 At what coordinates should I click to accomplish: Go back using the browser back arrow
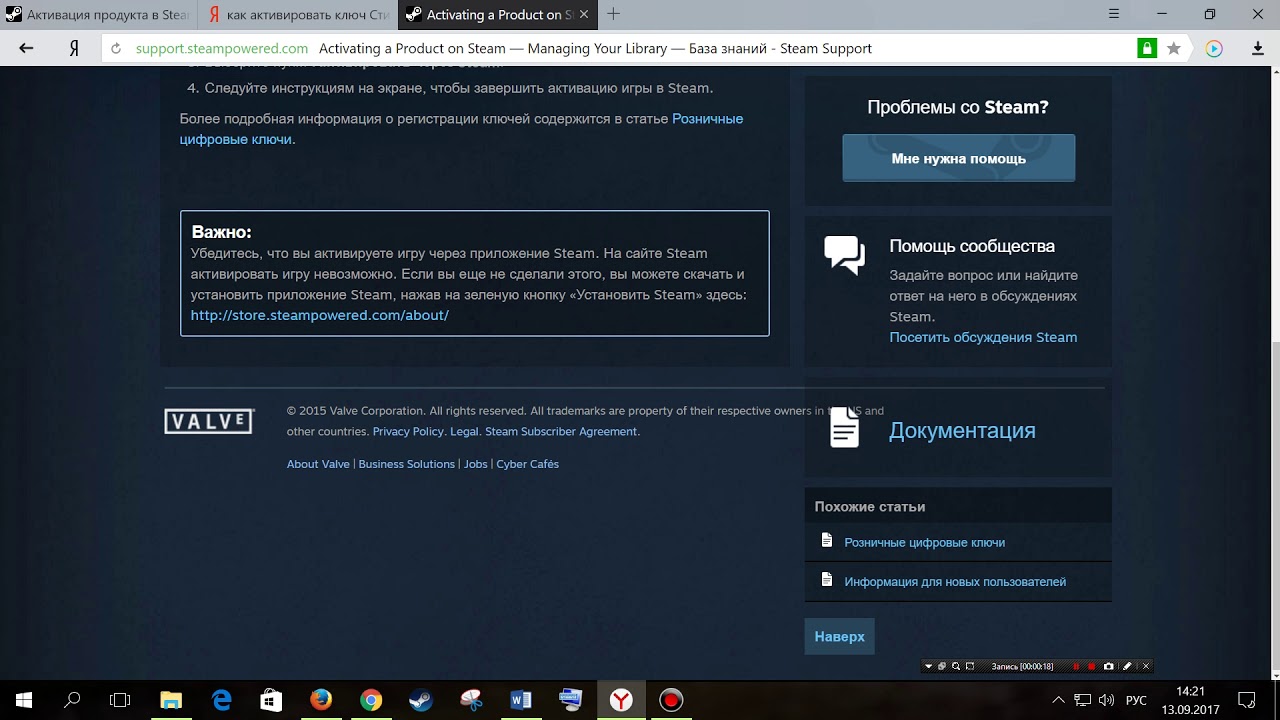click(x=26, y=48)
